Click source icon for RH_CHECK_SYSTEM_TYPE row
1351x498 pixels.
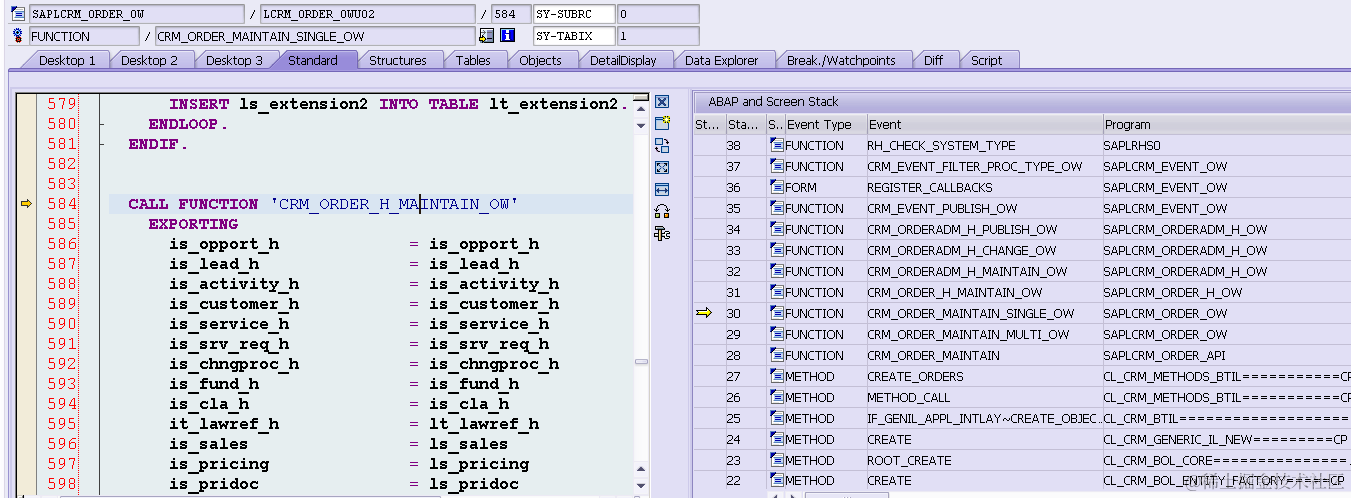click(777, 146)
